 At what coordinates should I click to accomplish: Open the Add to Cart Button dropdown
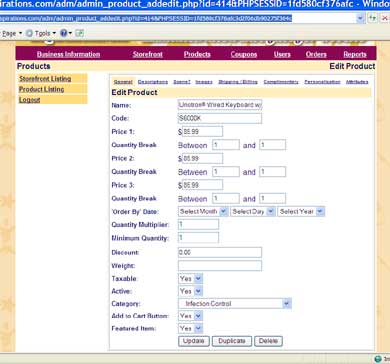point(190,316)
